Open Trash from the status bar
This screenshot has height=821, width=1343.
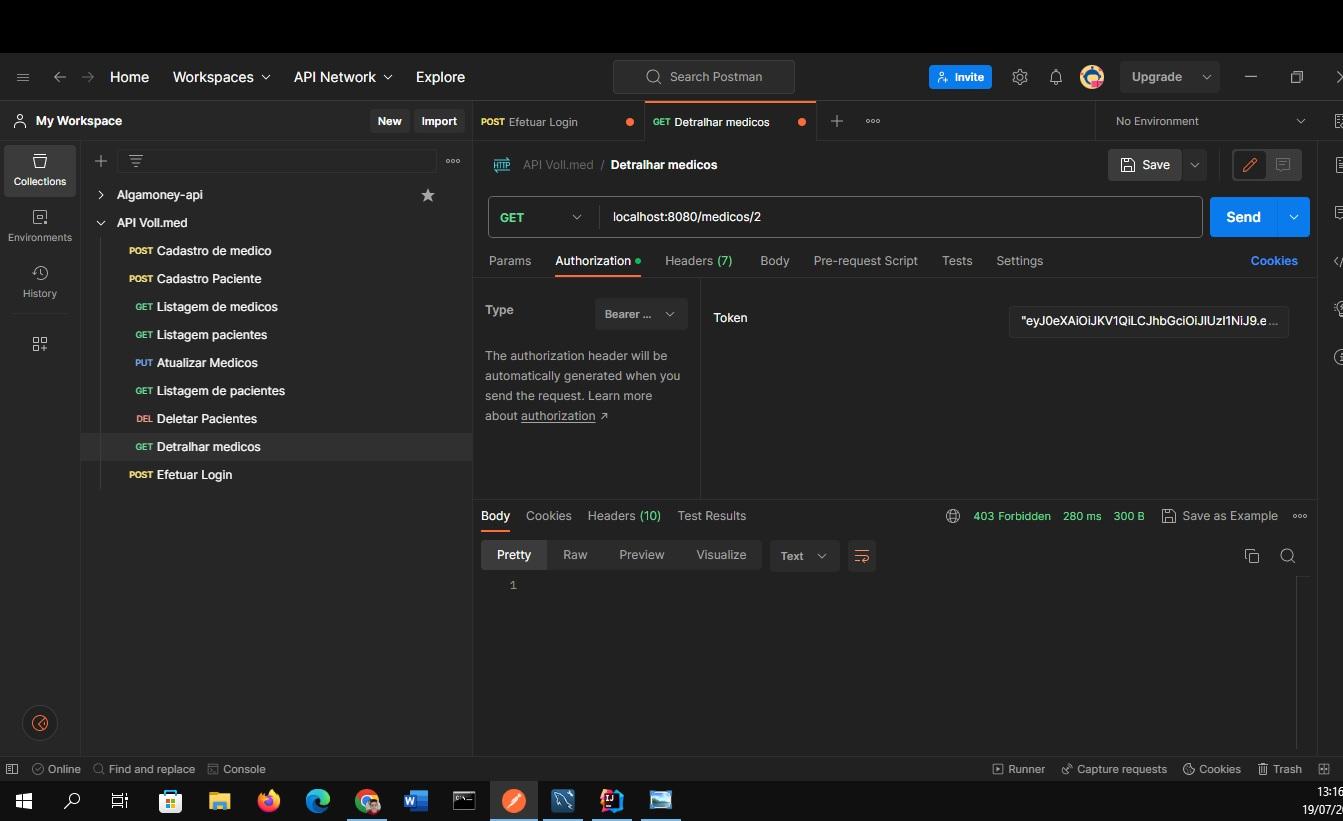point(1279,769)
